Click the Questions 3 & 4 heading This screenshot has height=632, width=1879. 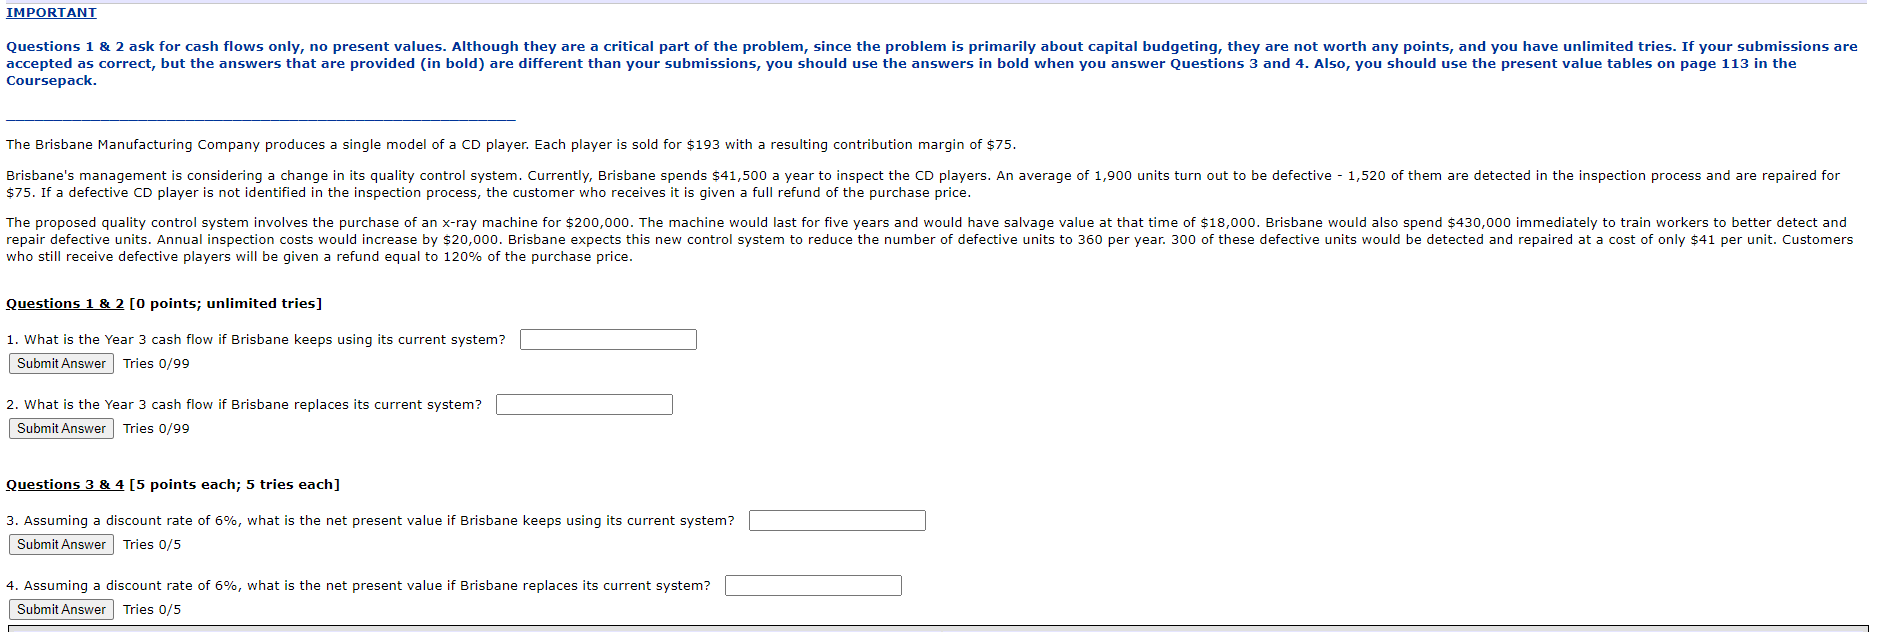click(x=64, y=484)
